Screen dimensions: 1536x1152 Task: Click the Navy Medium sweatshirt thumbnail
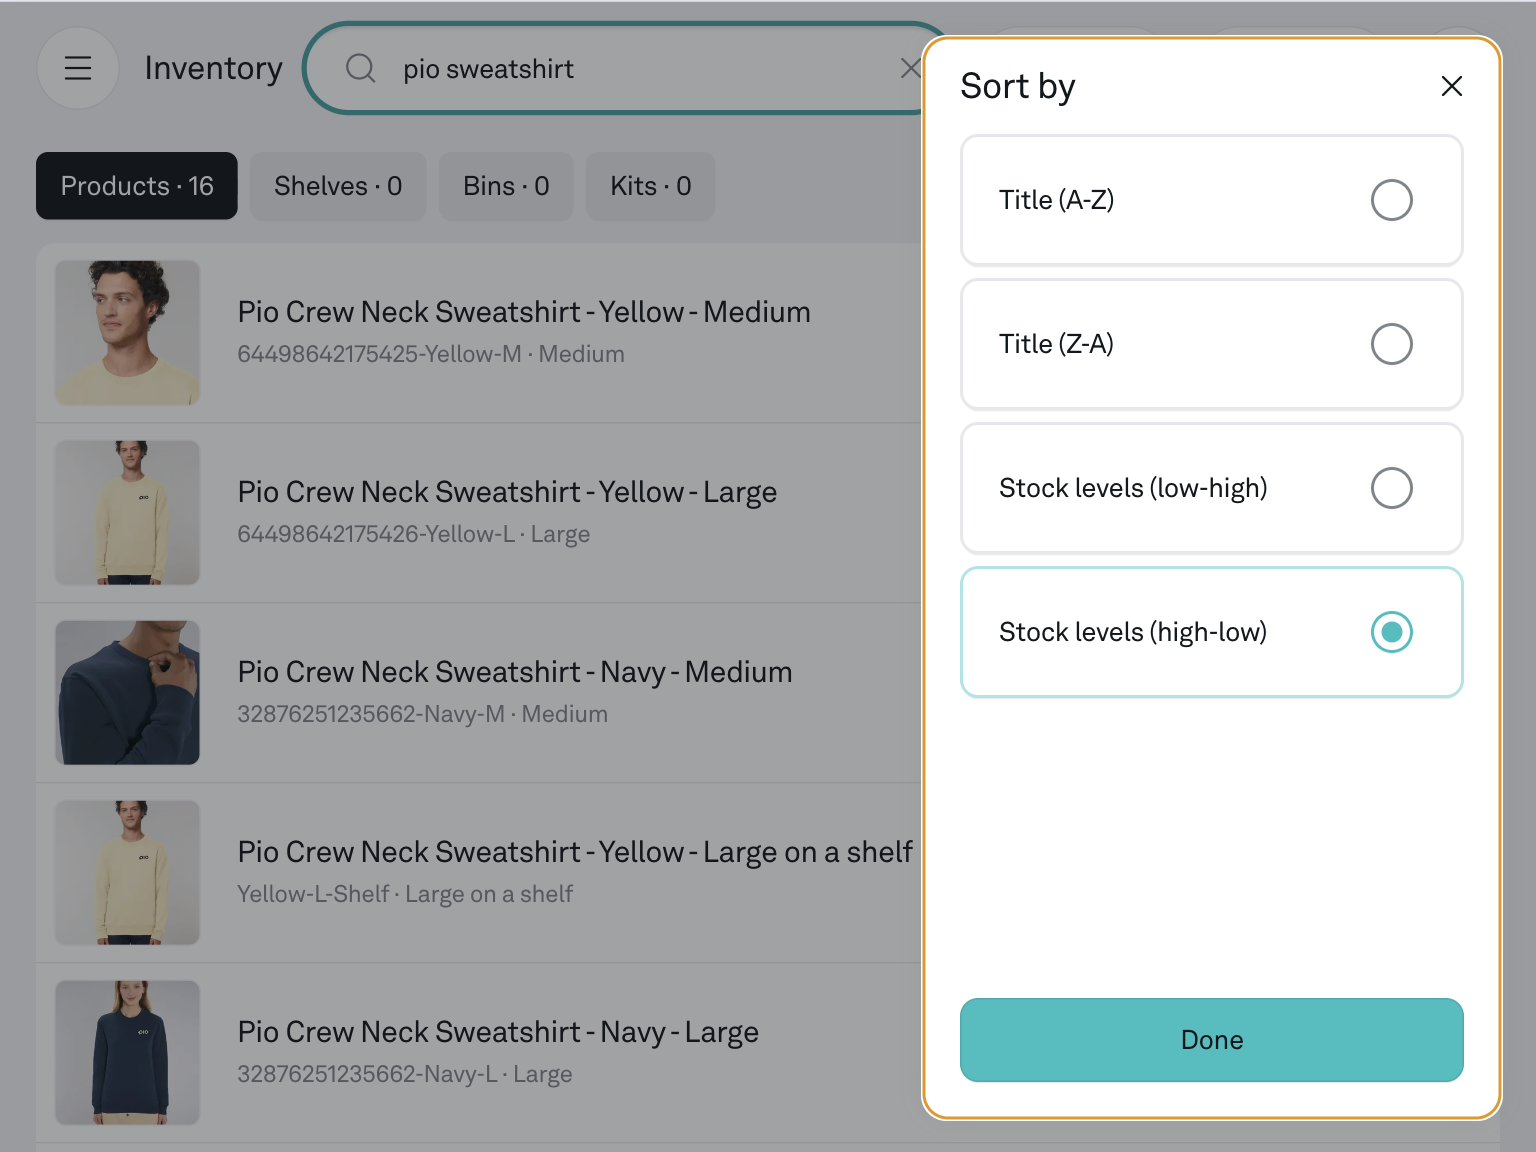[128, 693]
